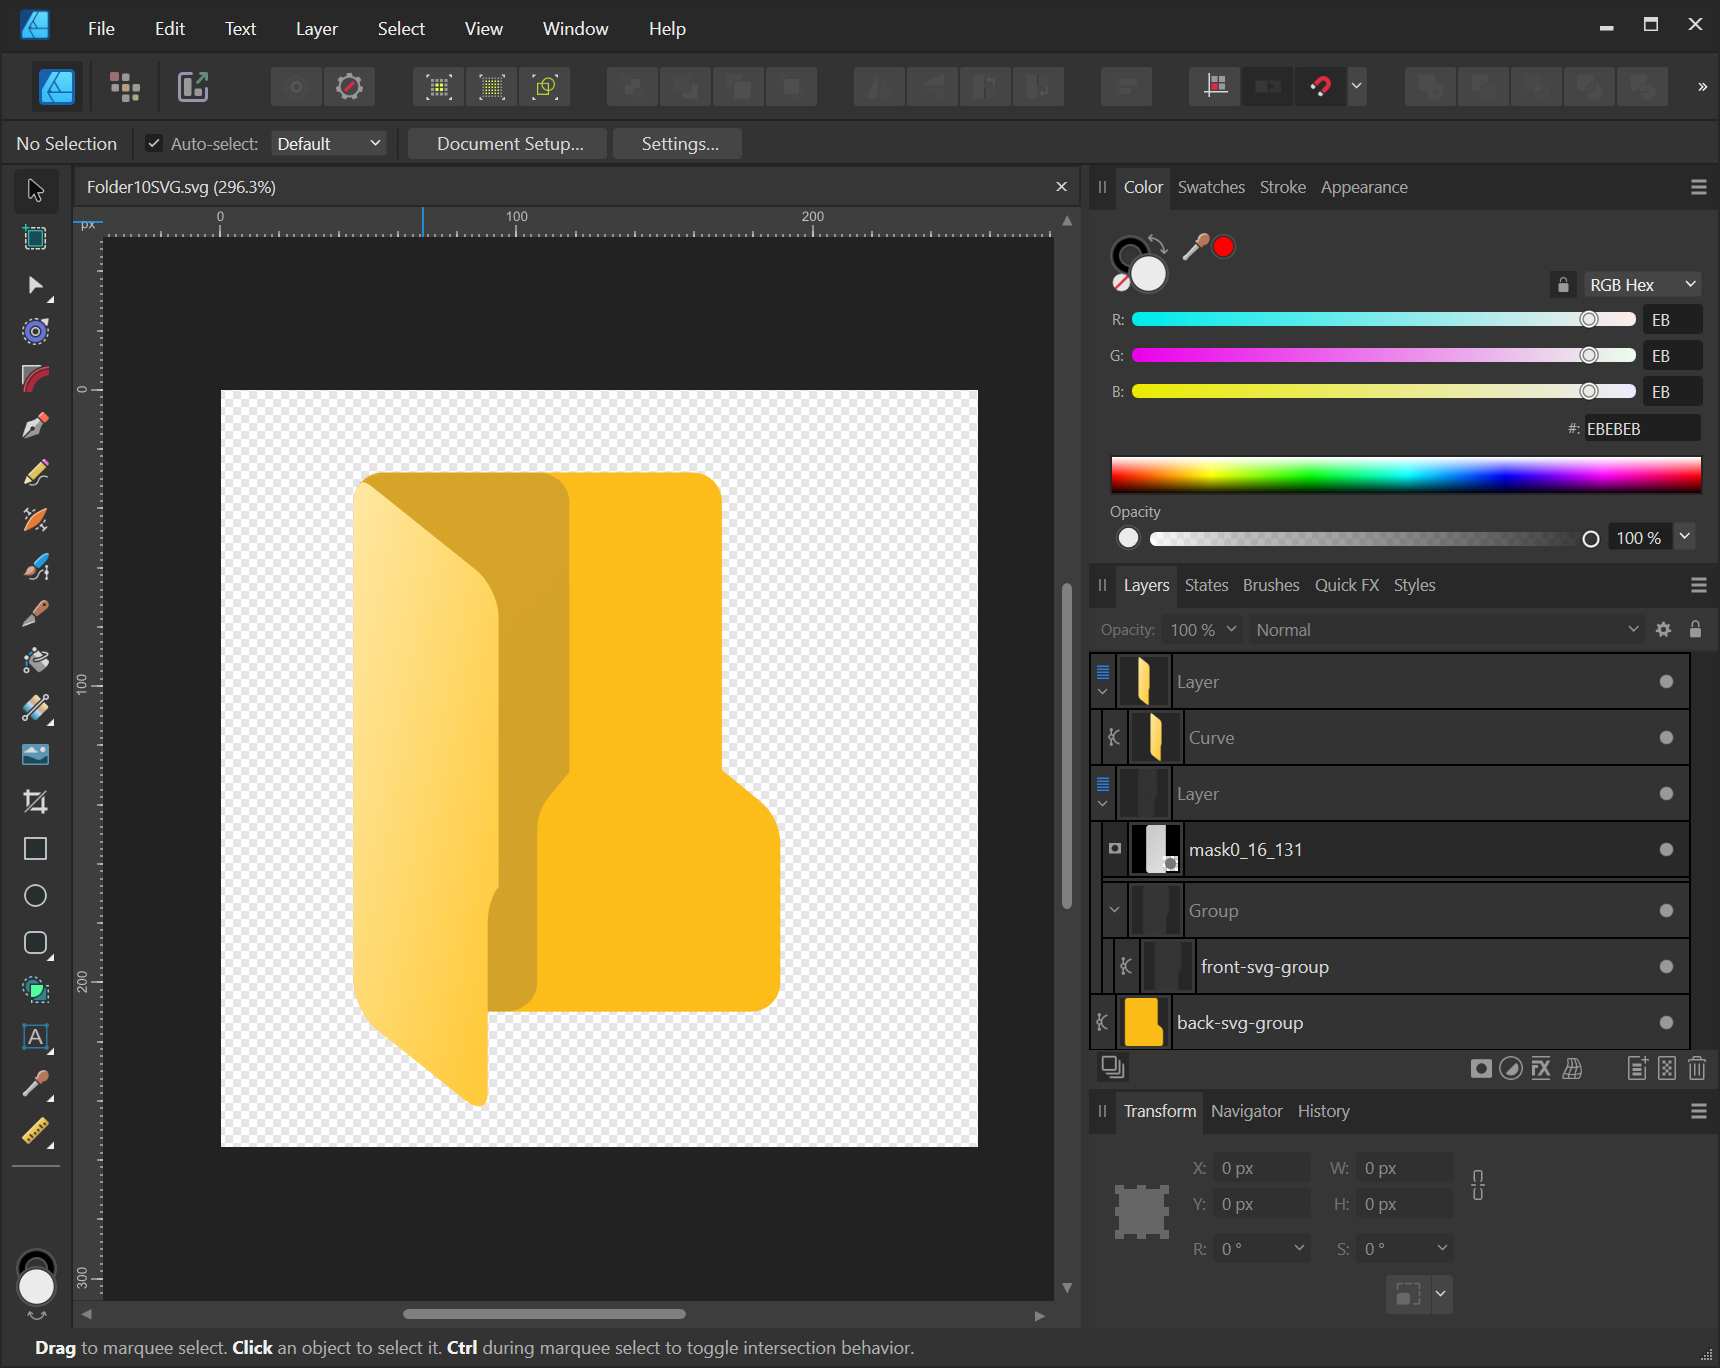Collapse the Group layer chevron
The image size is (1720, 1368).
click(1114, 910)
